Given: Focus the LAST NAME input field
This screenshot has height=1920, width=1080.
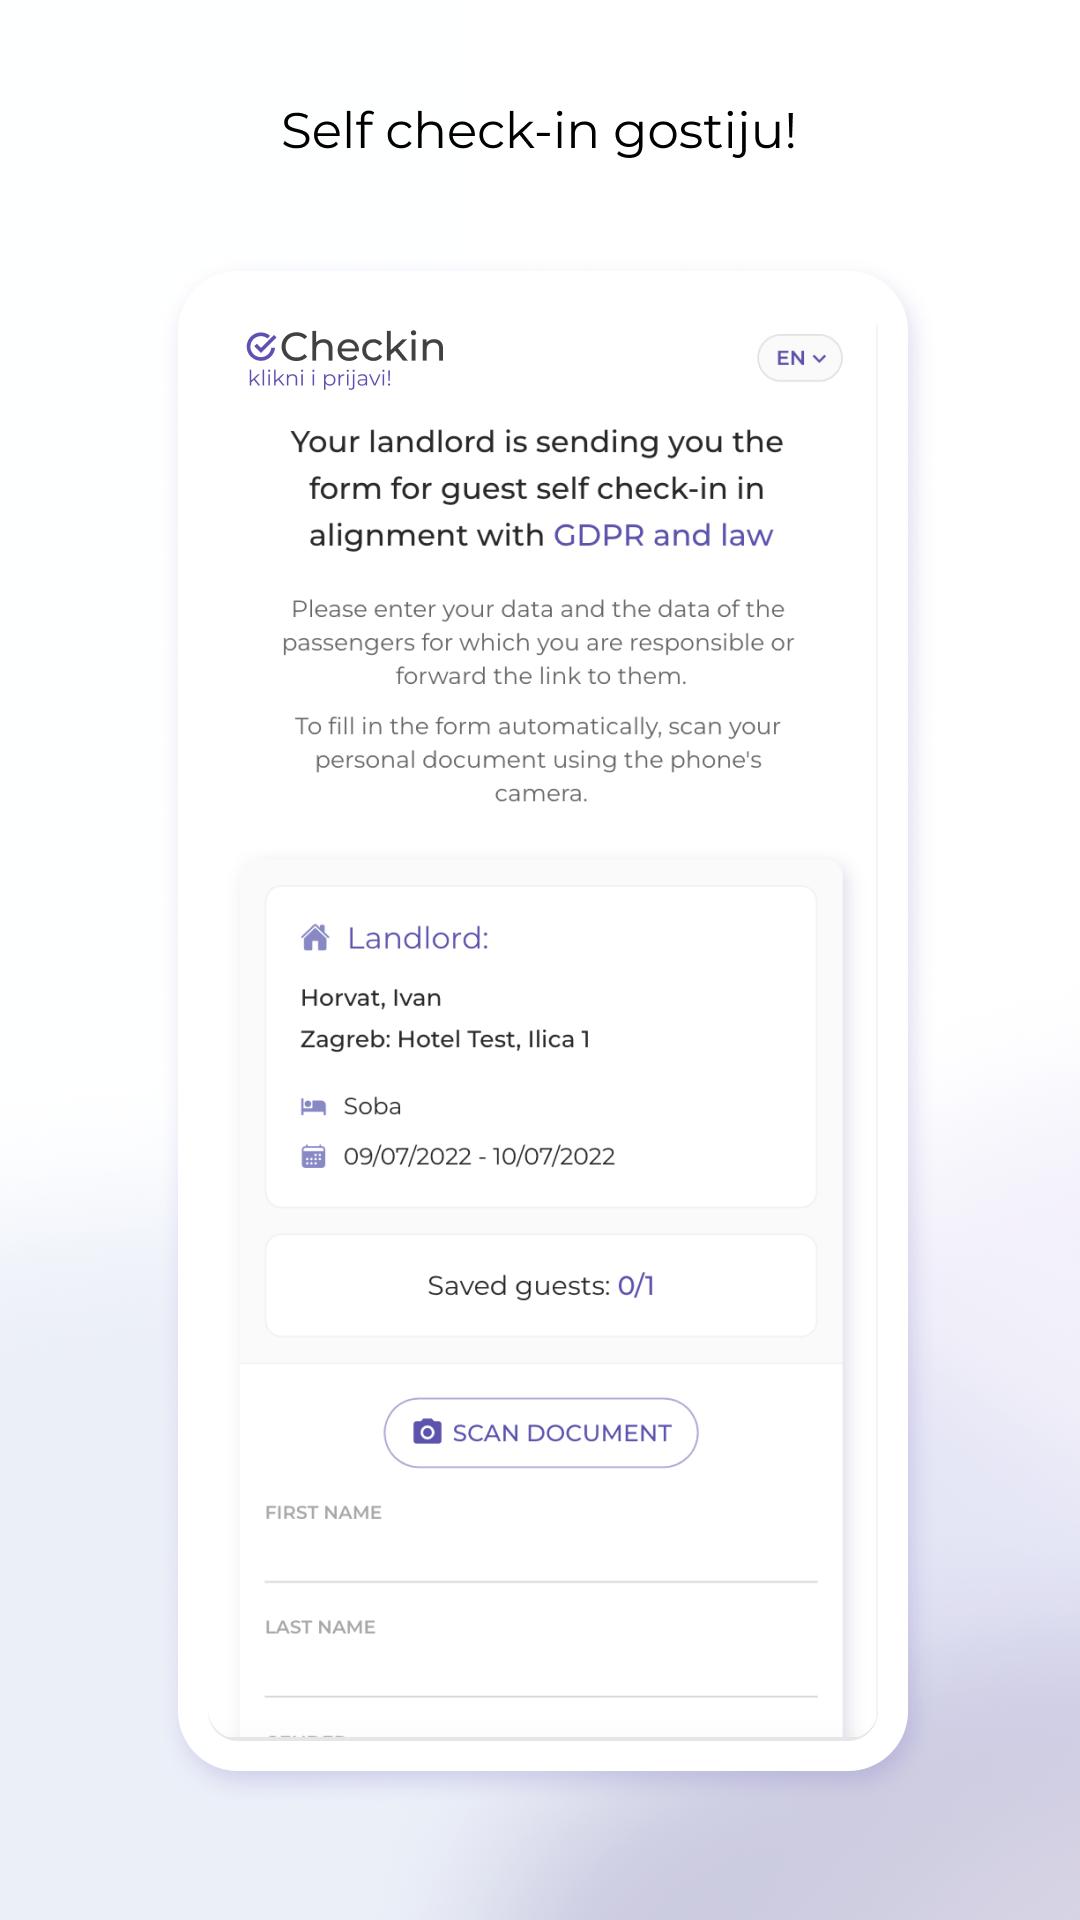Looking at the screenshot, I should (x=541, y=1671).
